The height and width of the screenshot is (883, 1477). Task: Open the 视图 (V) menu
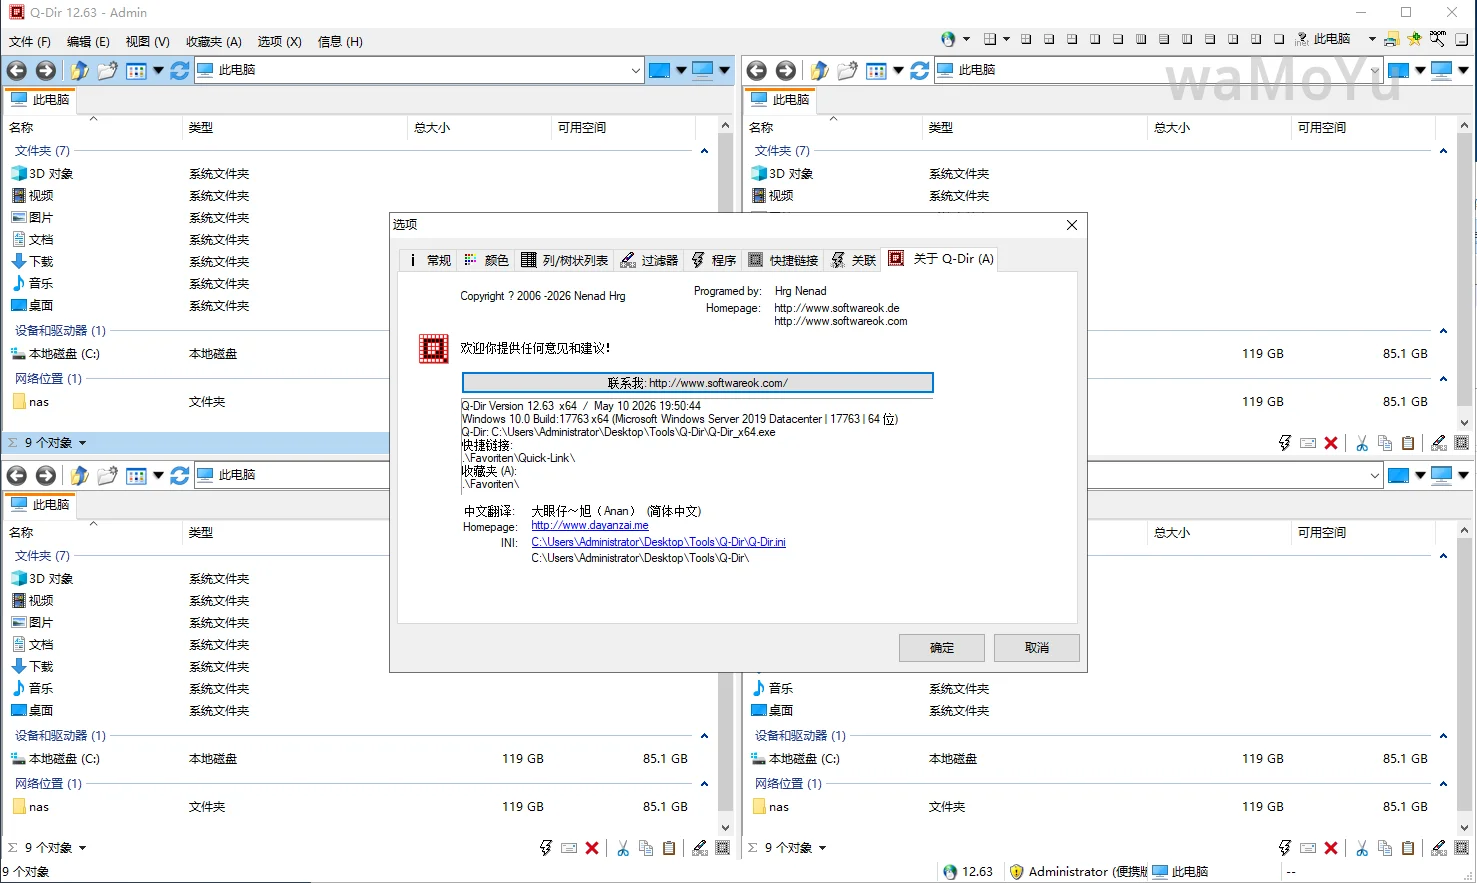(148, 42)
